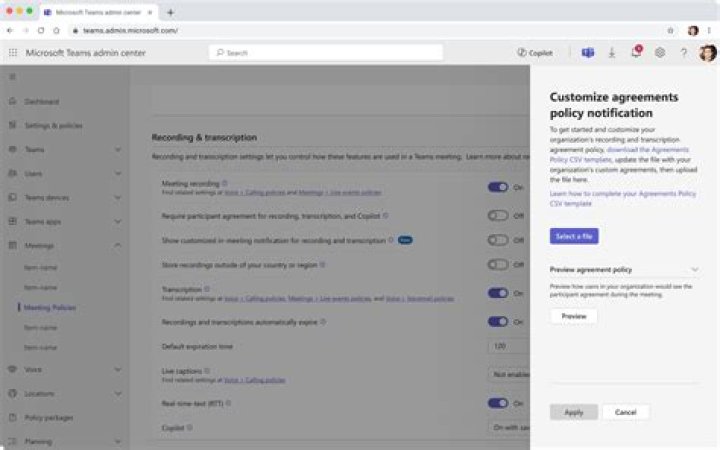Toggle Real-time text (RTT) switch
The height and width of the screenshot is (450, 720).
498,403
